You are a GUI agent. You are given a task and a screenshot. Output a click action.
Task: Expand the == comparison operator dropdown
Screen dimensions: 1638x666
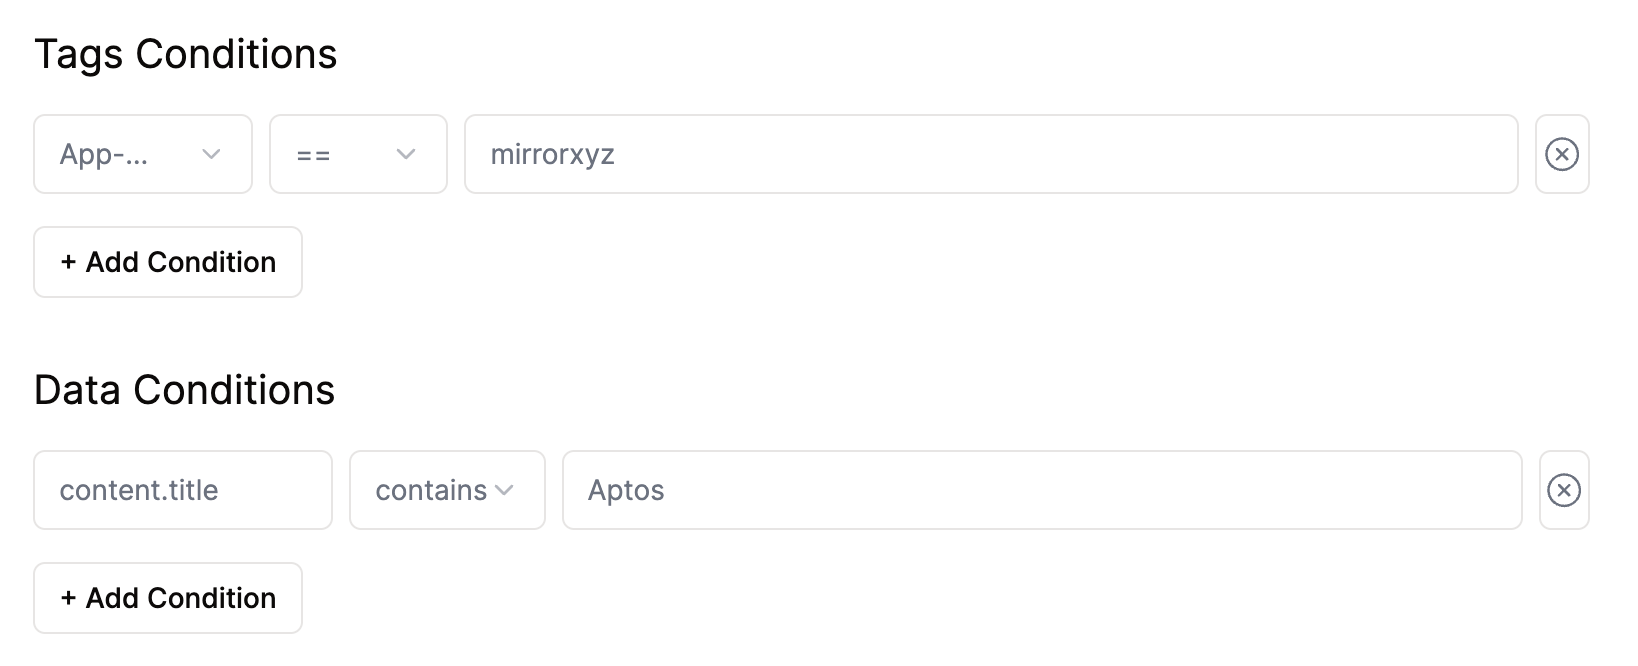(358, 154)
